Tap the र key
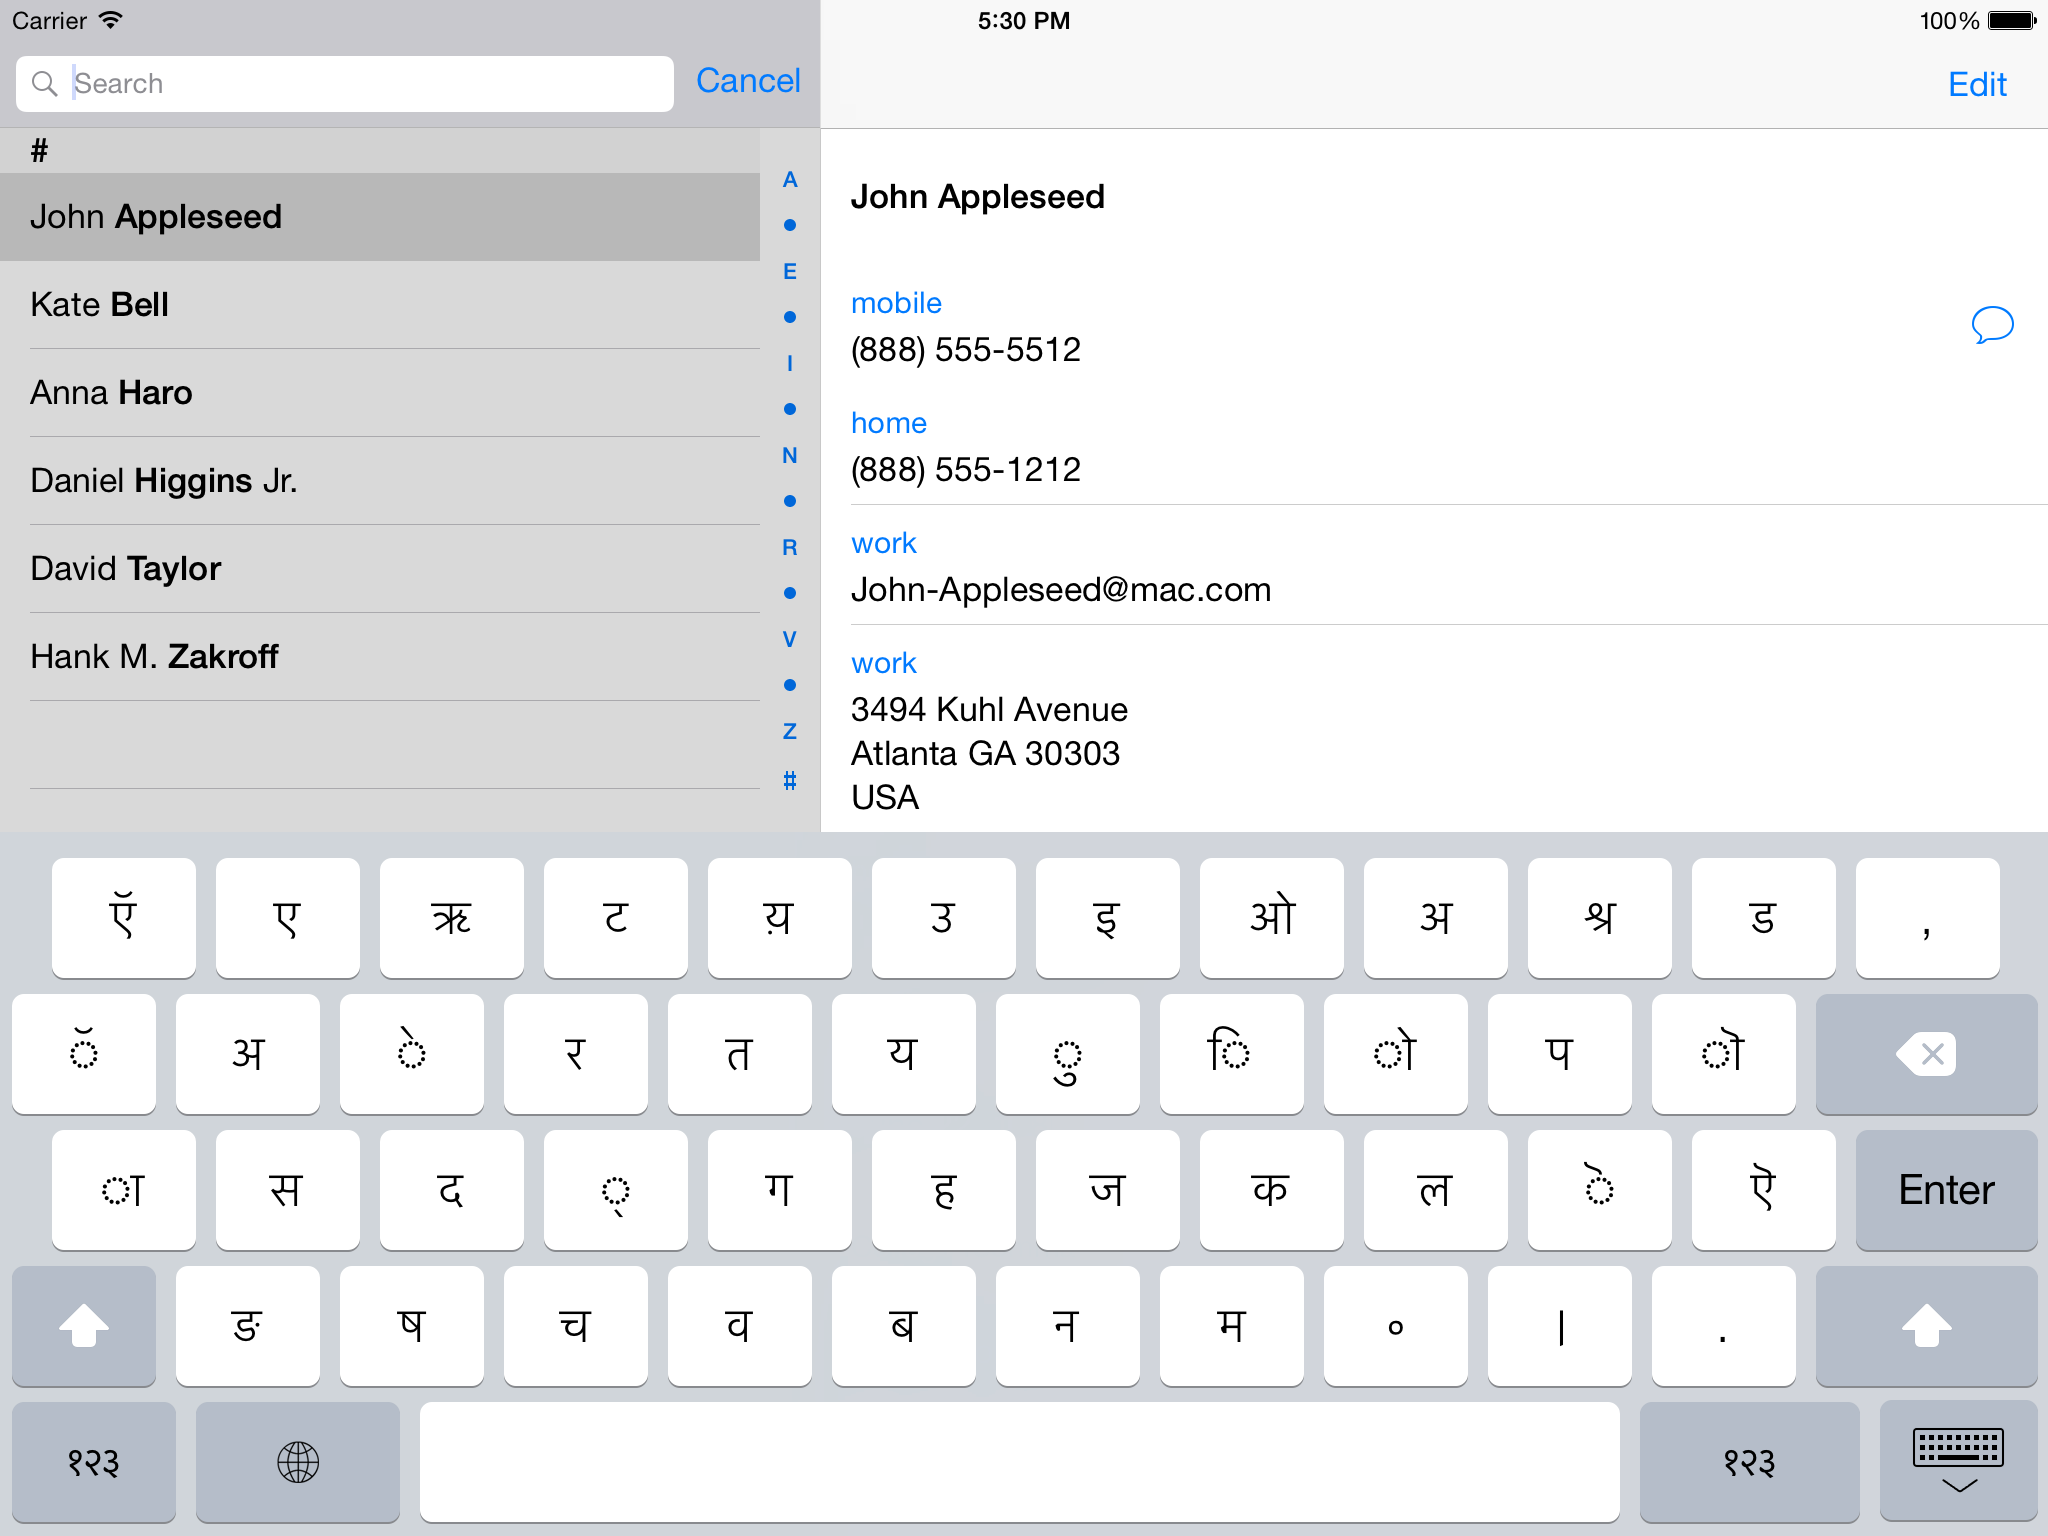The width and height of the screenshot is (2048, 1536). tap(576, 1054)
